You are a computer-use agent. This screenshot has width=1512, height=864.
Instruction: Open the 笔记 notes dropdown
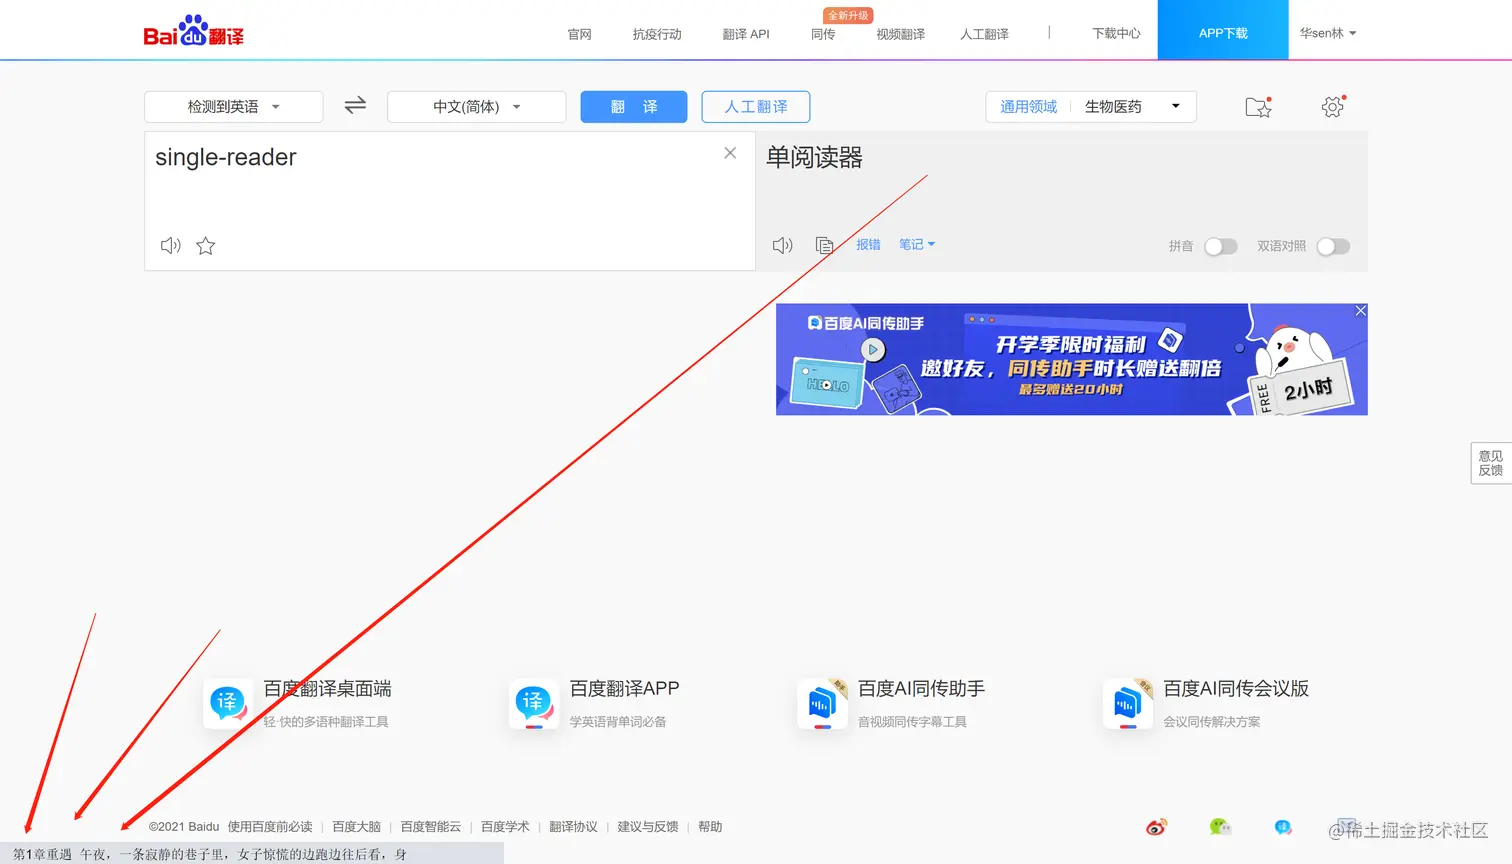tap(916, 244)
